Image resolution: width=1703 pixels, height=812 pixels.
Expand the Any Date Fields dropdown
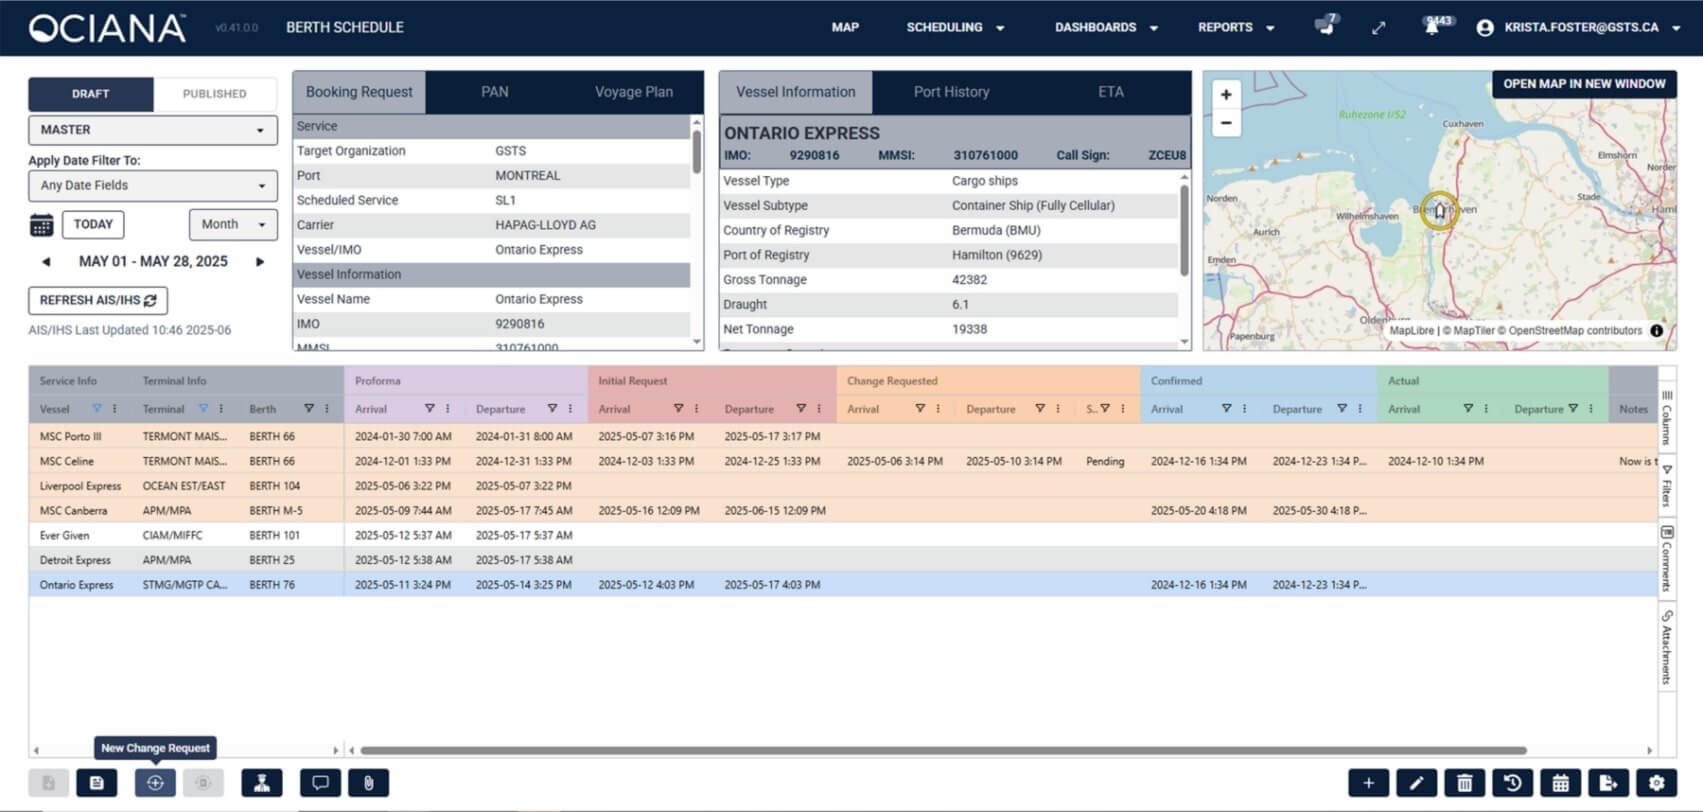[x=152, y=185]
